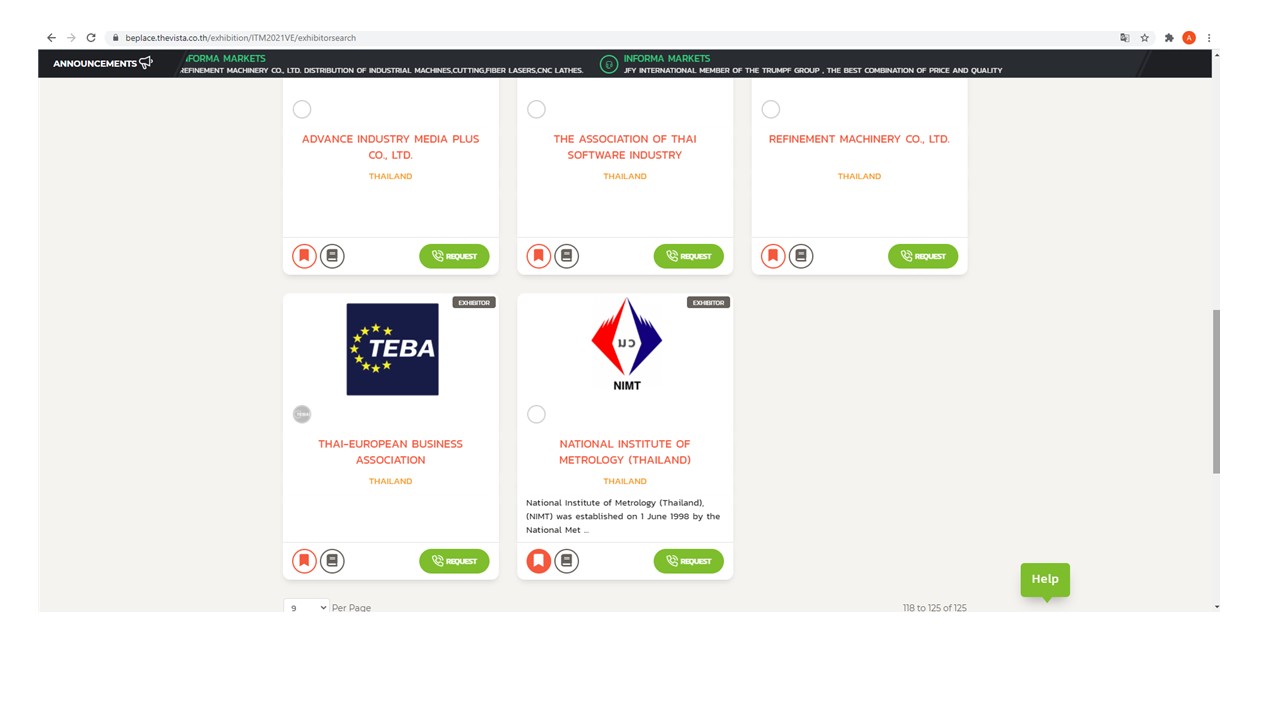The height and width of the screenshot is (720, 1280).
Task: Open the Chrome profile avatar menu
Action: (x=1189, y=38)
